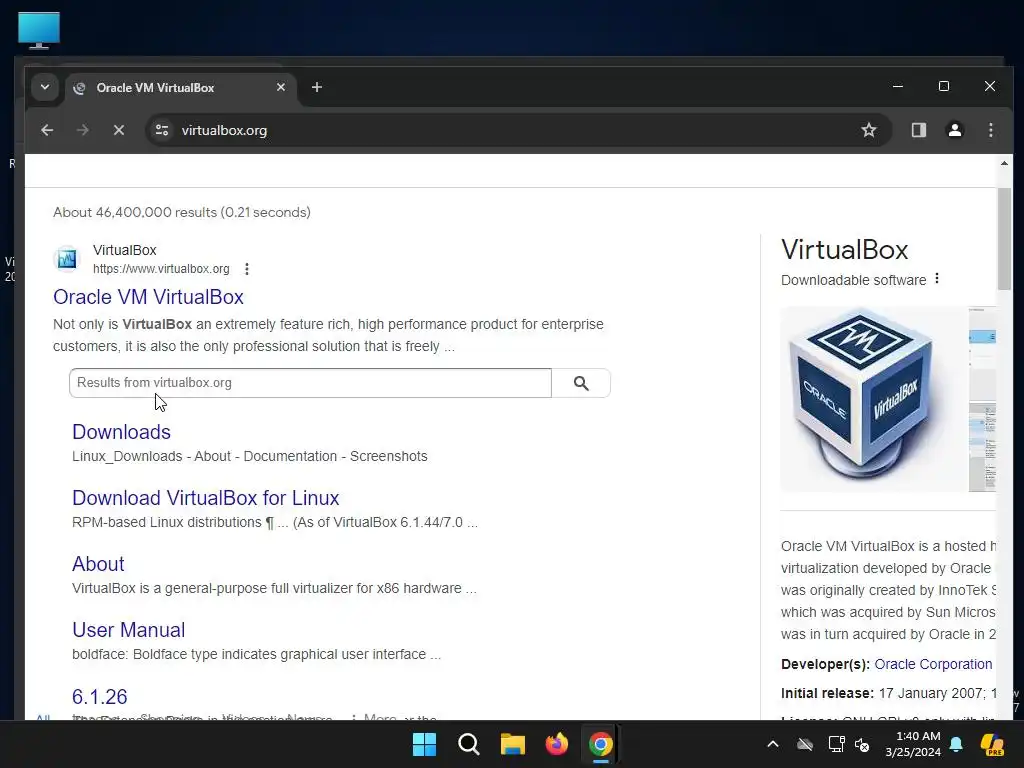
Task: Open the Chrome three-dot menu
Action: click(x=991, y=130)
